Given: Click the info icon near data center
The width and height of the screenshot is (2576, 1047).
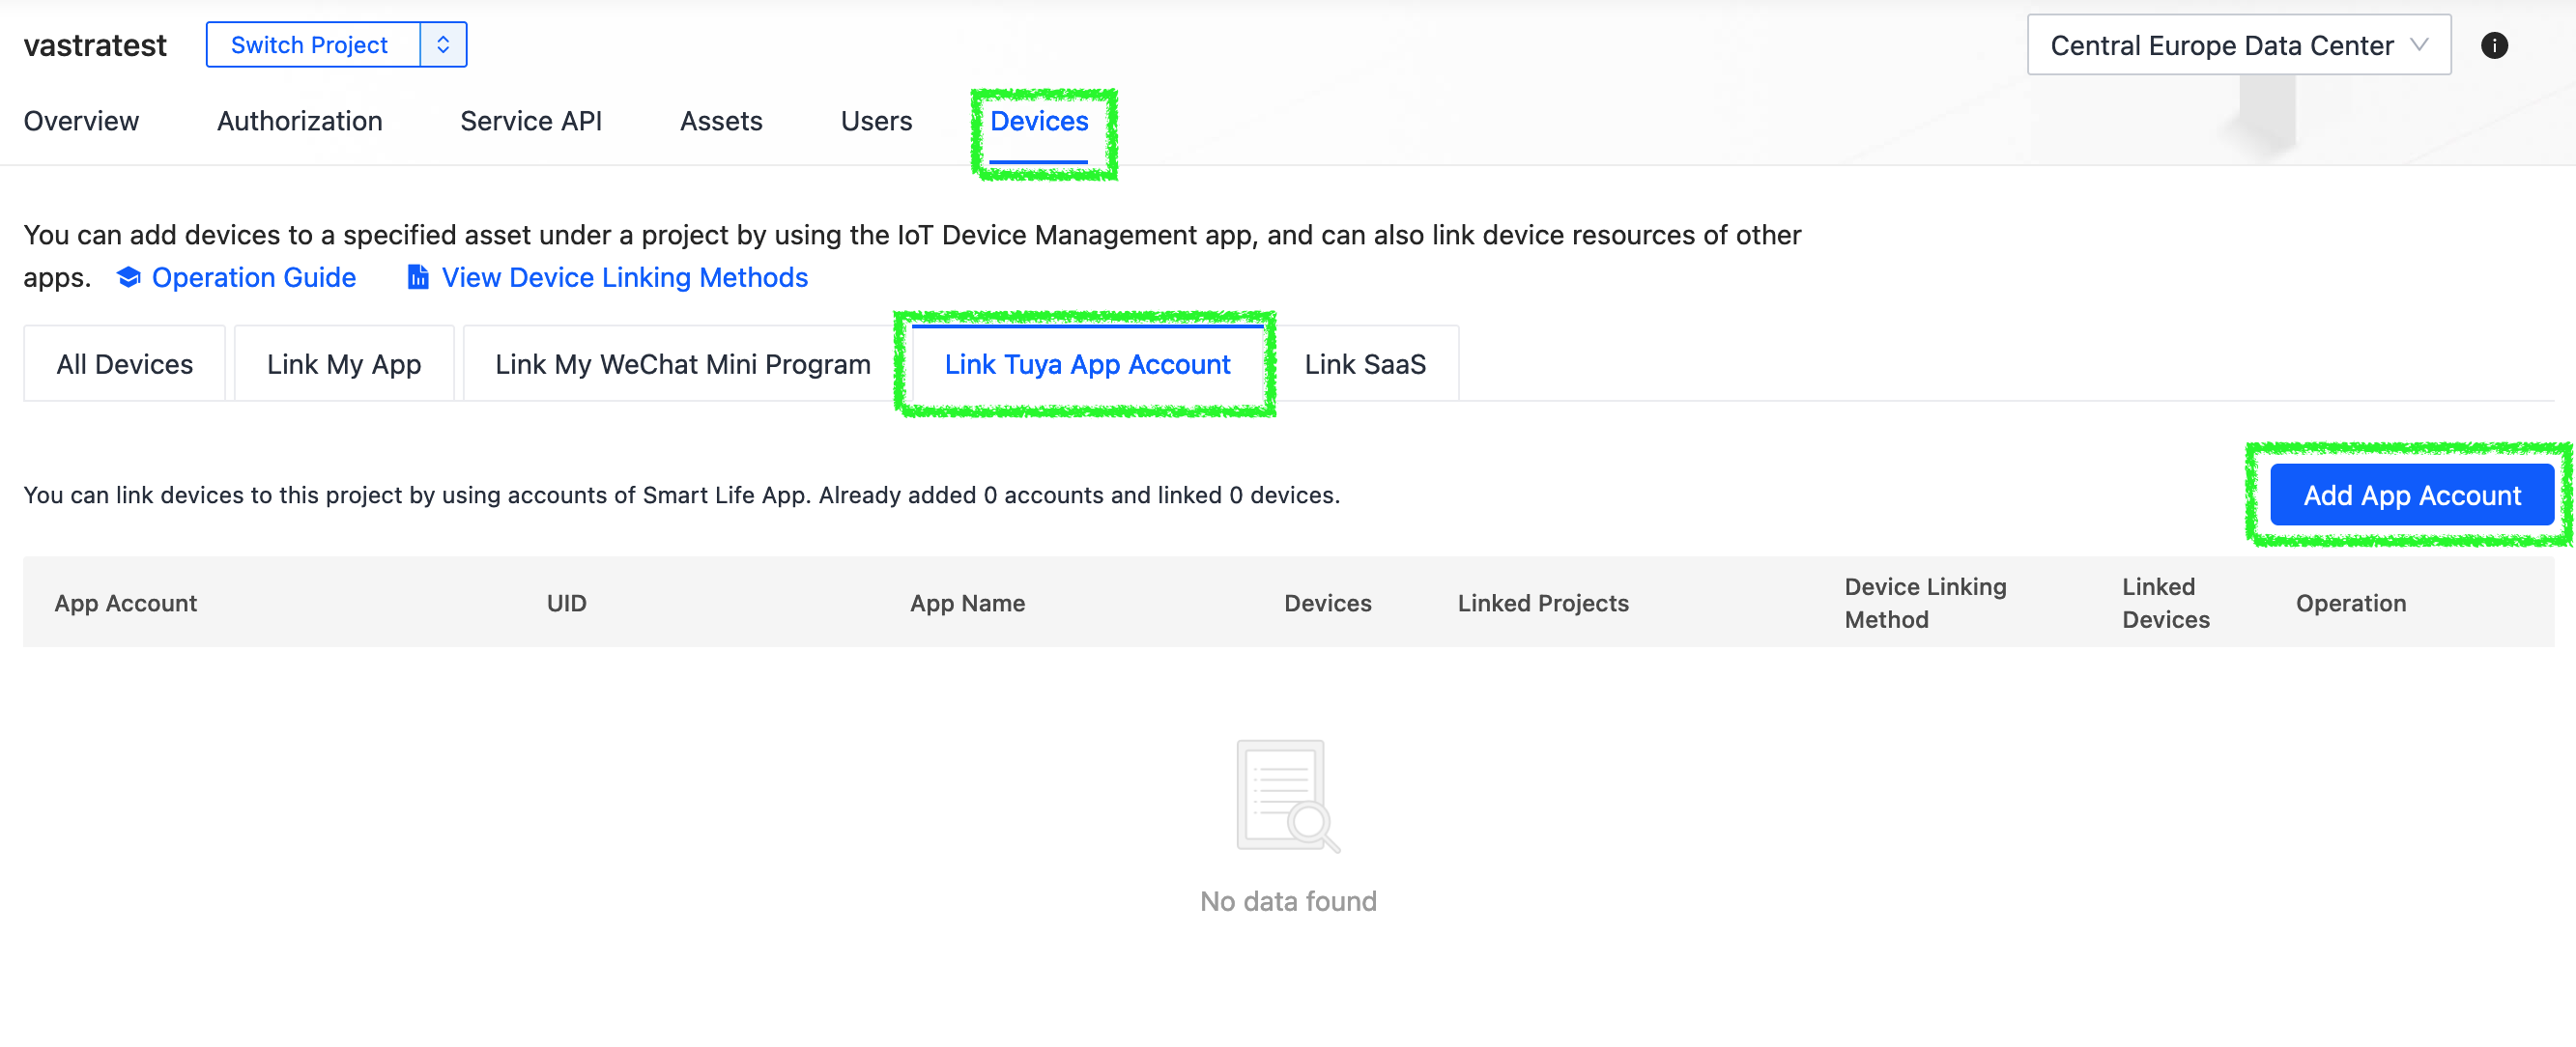Looking at the screenshot, I should coord(2493,46).
